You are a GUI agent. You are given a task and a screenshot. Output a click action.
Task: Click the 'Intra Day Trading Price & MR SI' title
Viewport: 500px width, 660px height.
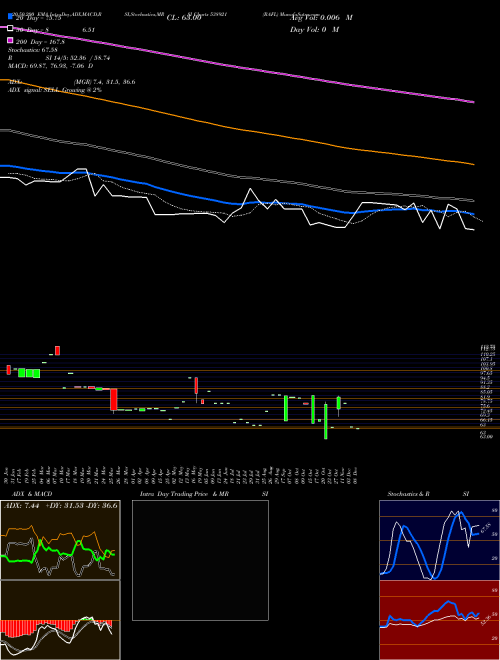pyautogui.click(x=204, y=494)
